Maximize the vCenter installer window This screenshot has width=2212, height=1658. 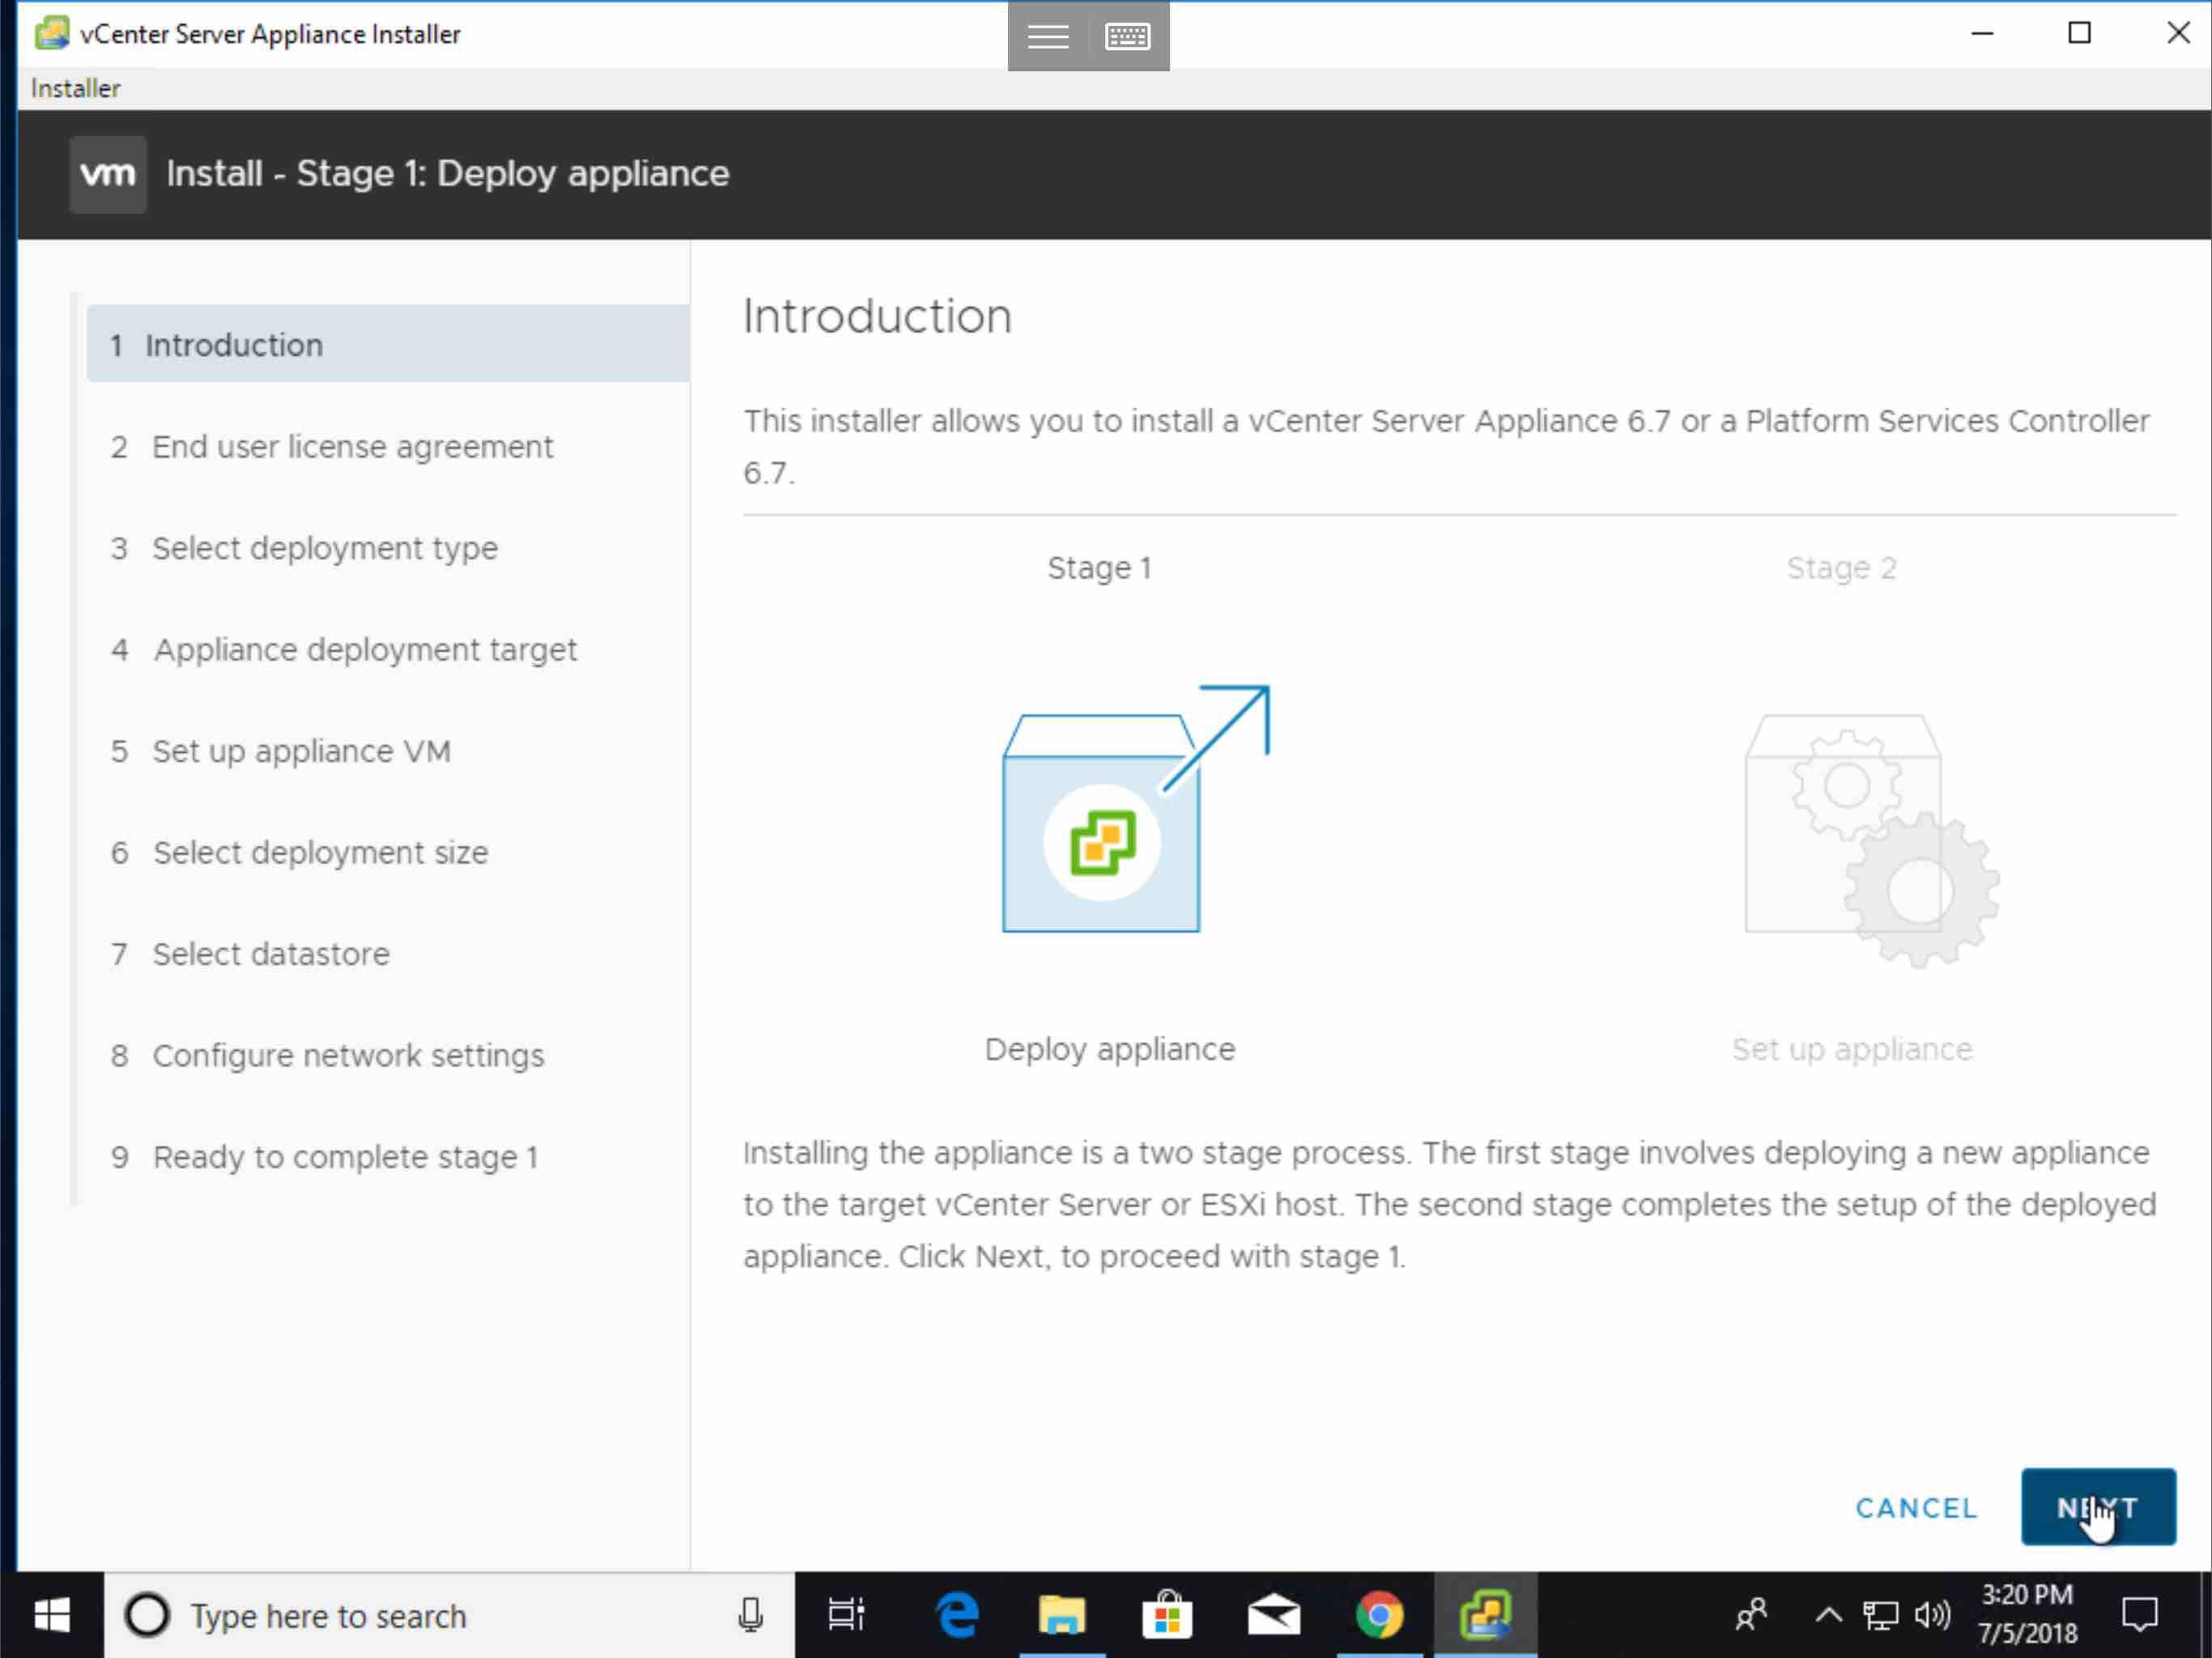point(2079,33)
